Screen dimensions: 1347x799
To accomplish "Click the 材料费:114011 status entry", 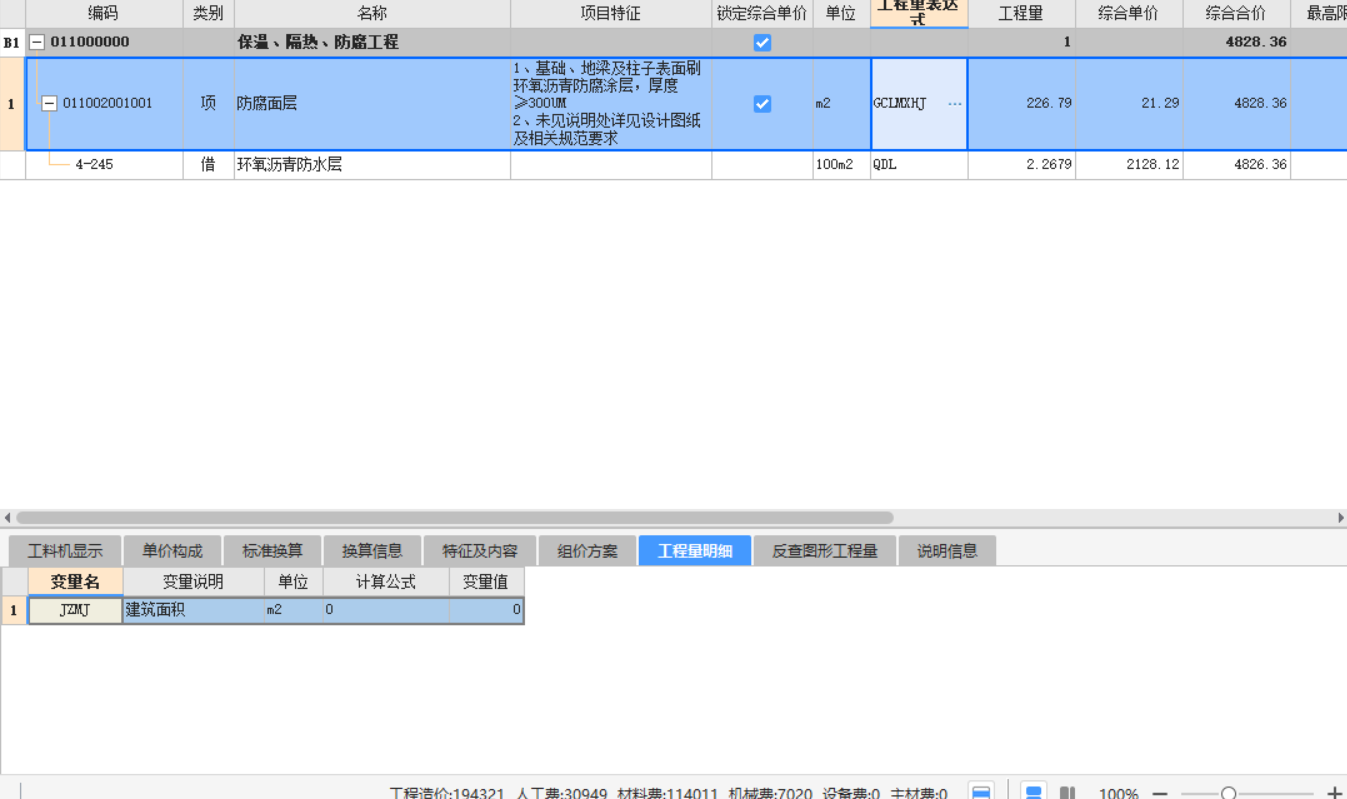I will click(667, 794).
